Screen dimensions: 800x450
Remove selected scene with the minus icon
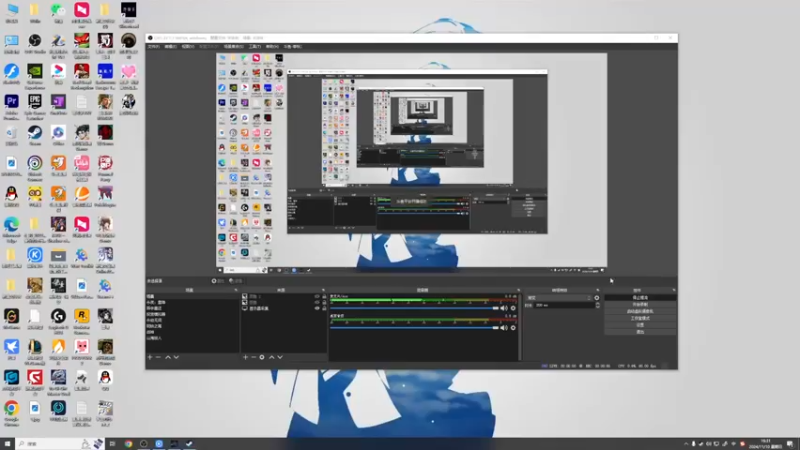(158, 357)
